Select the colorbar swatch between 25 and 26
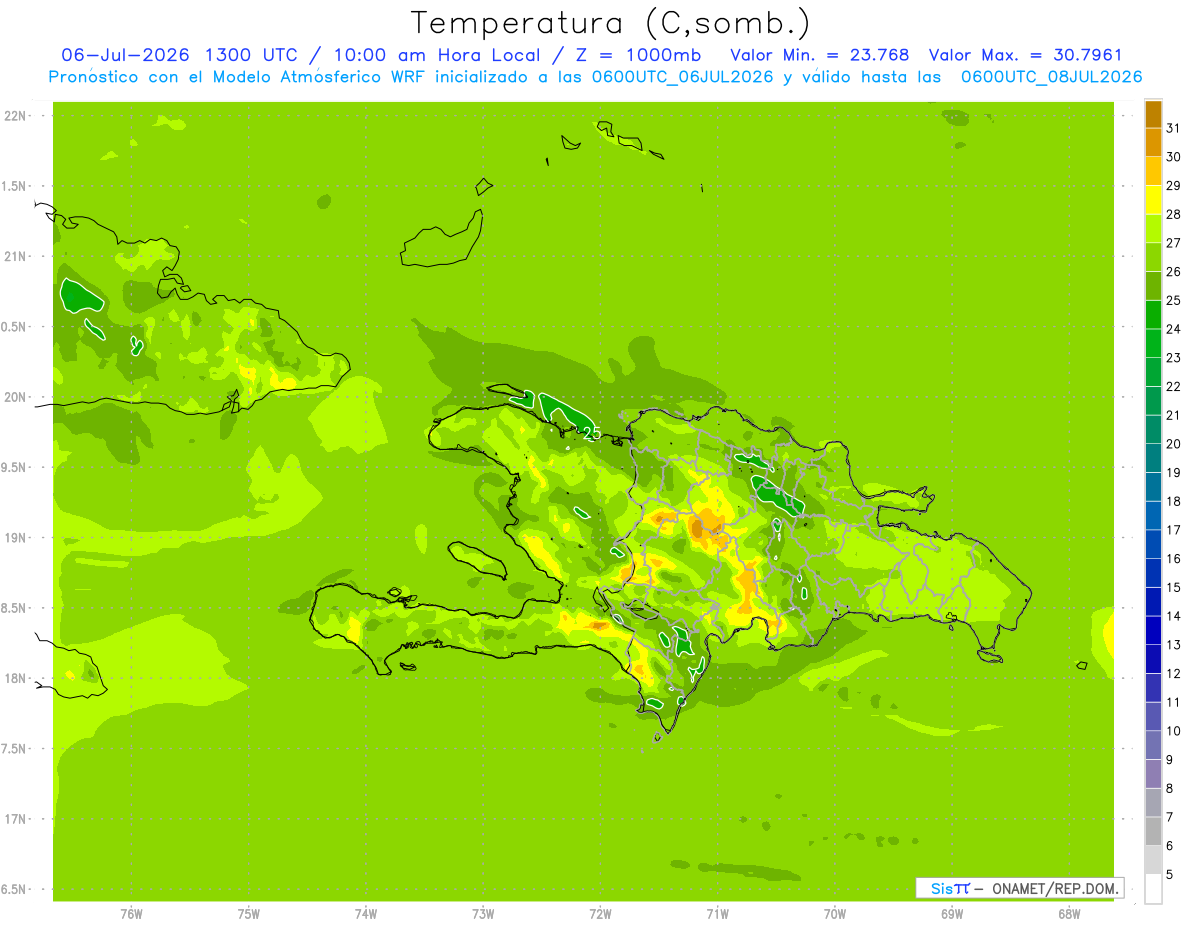The height and width of the screenshot is (927, 1200). [1153, 286]
